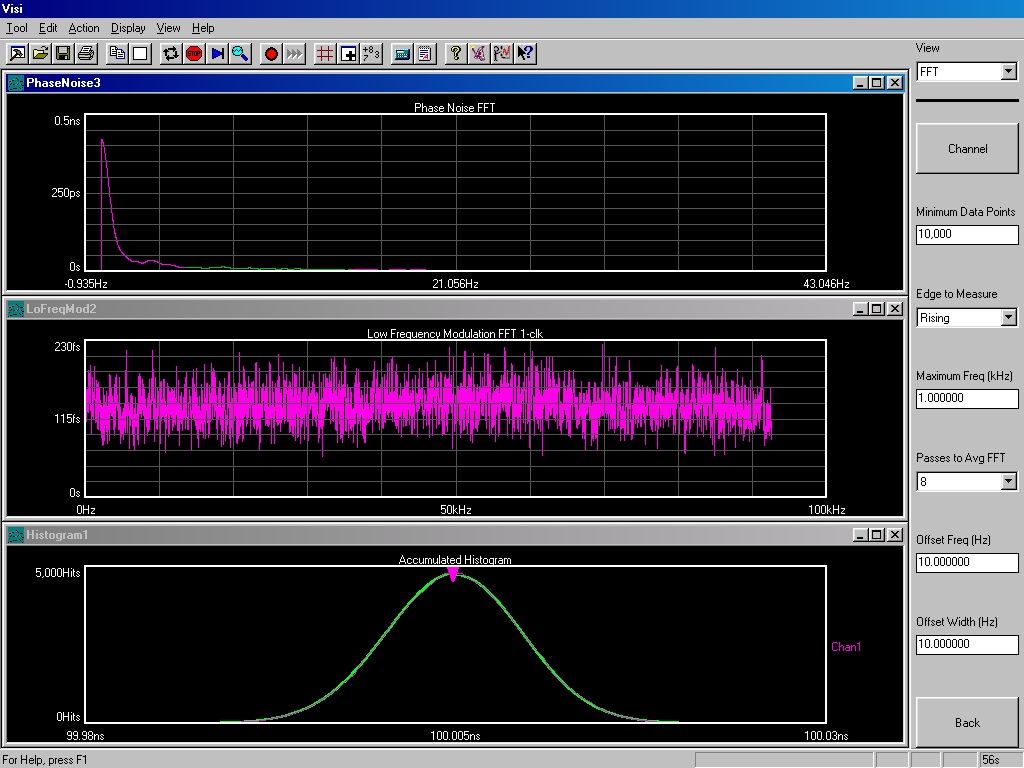Expand the Passes to Avg FFT dropdown
1024x768 pixels.
1008,481
